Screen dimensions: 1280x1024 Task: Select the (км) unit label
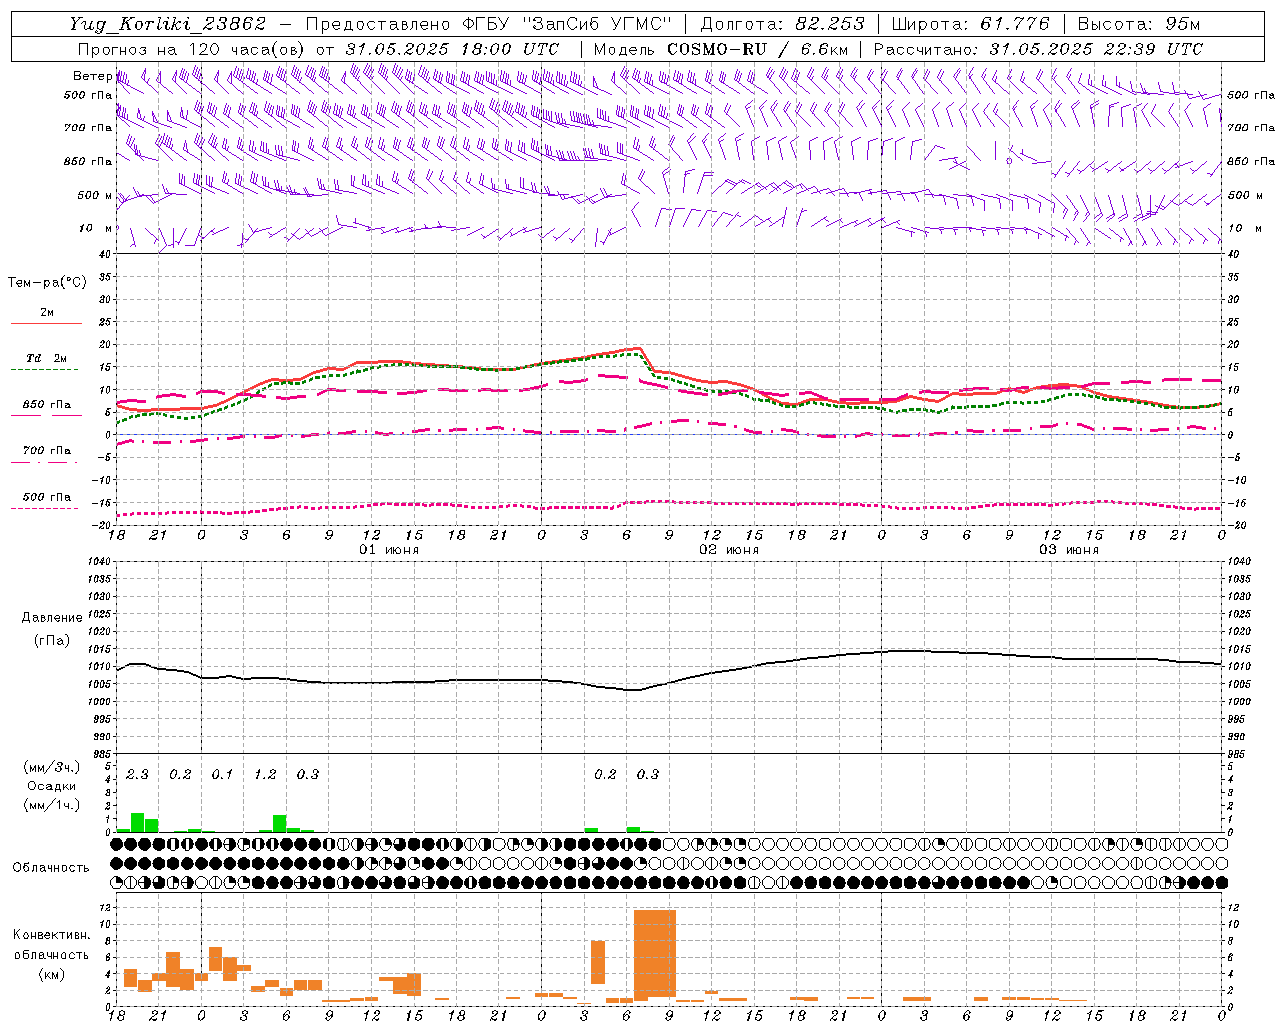coord(51,974)
